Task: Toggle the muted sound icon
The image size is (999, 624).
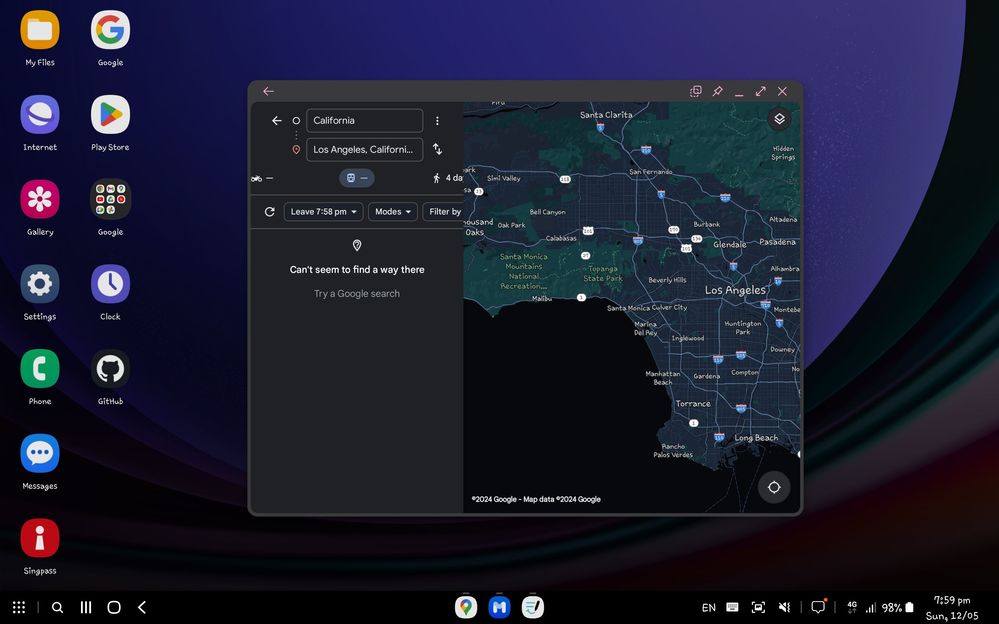Action: pos(785,607)
